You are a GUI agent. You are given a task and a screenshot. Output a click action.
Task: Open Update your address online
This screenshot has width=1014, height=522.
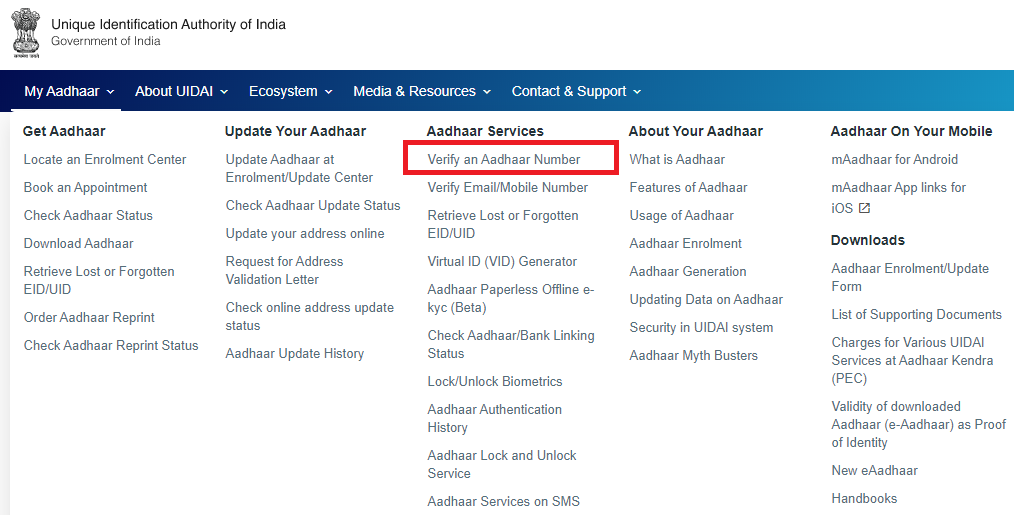(x=305, y=234)
